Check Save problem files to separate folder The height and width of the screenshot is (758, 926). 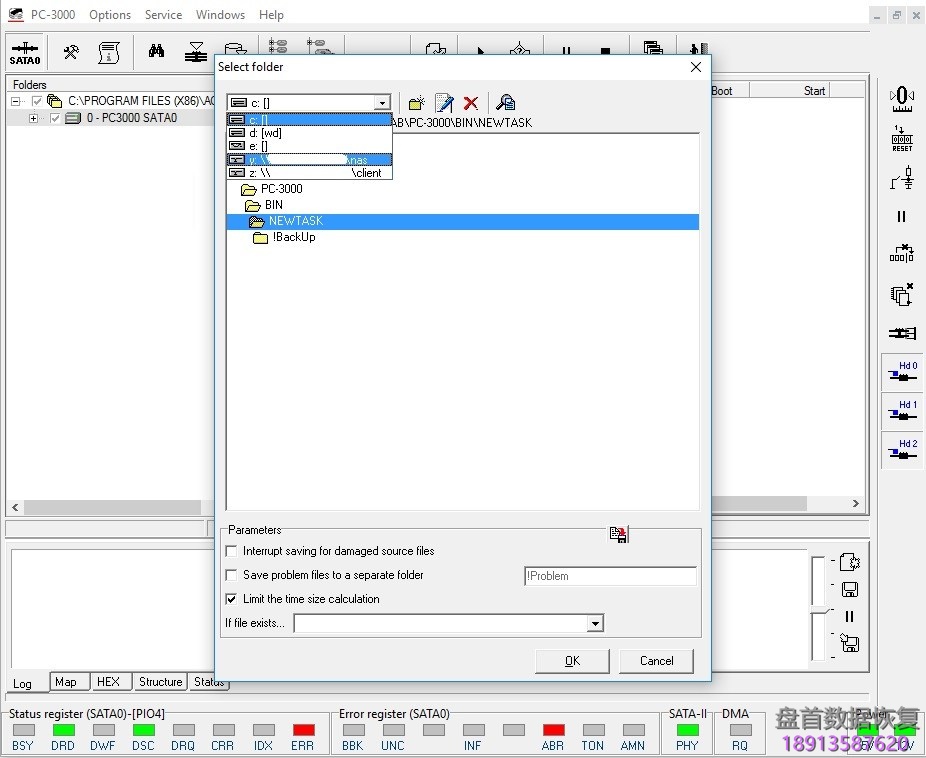tap(233, 575)
